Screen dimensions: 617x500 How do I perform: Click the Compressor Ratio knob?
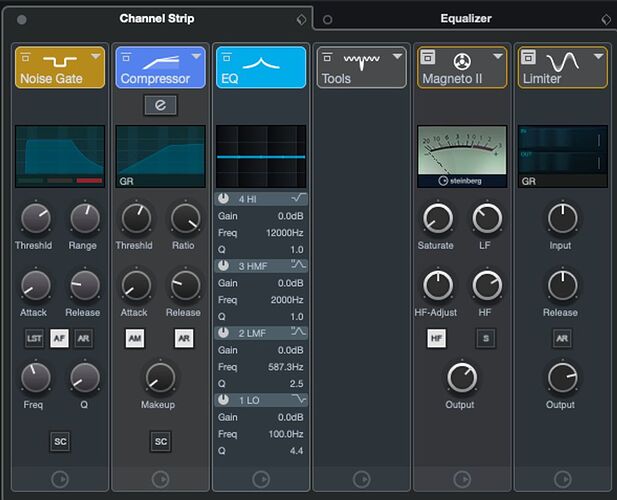tap(185, 218)
